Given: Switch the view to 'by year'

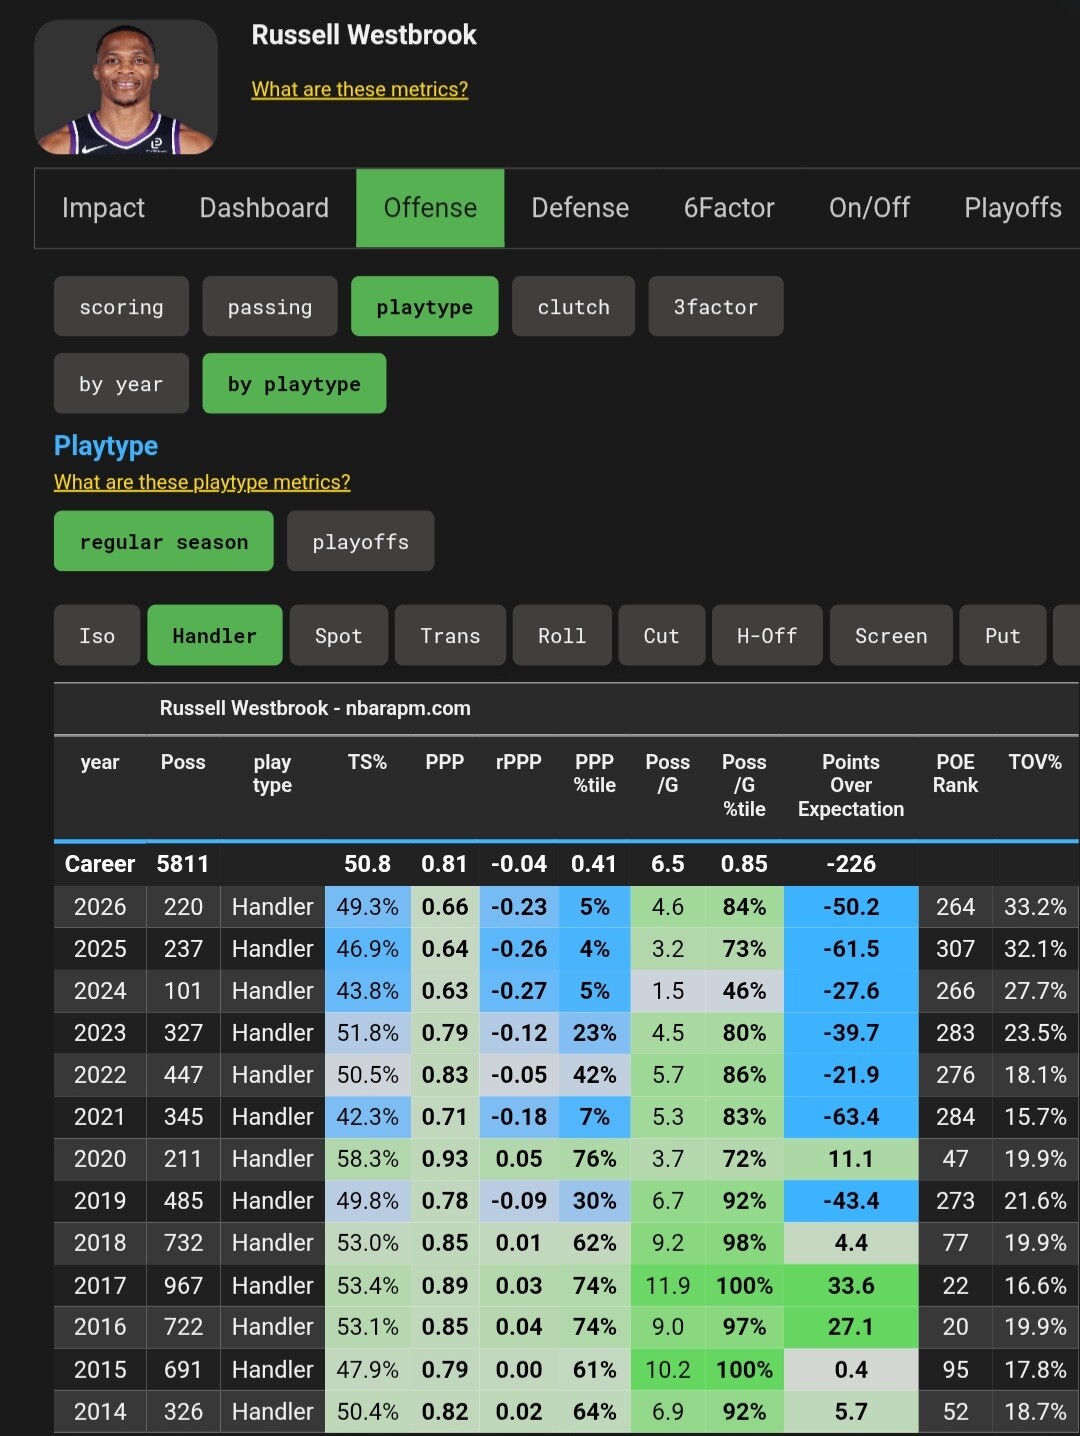Looking at the screenshot, I should (x=121, y=383).
